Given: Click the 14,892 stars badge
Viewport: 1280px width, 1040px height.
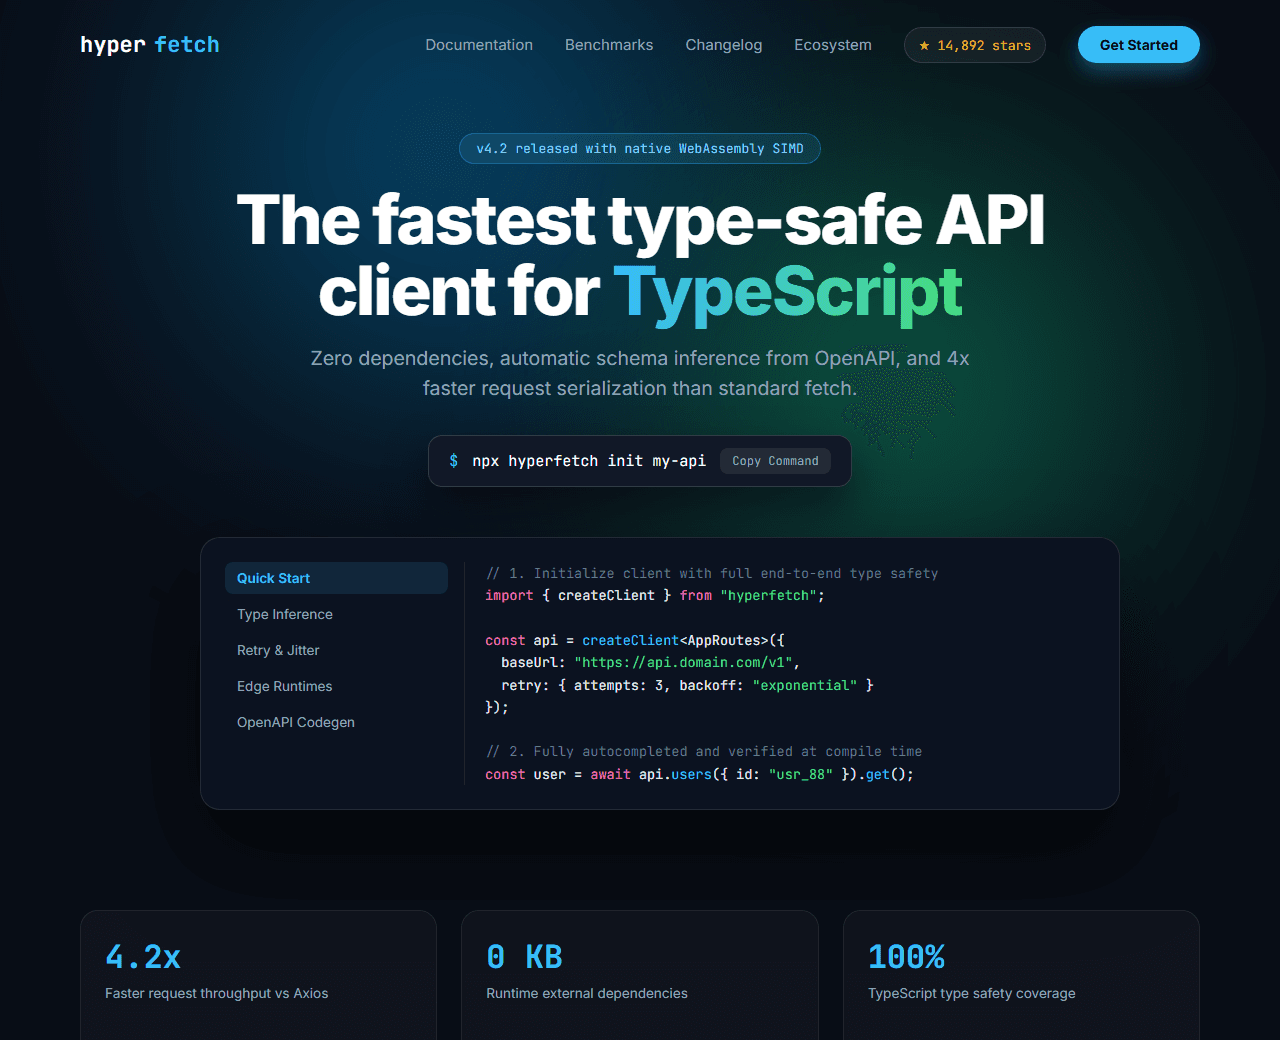Looking at the screenshot, I should [x=975, y=45].
